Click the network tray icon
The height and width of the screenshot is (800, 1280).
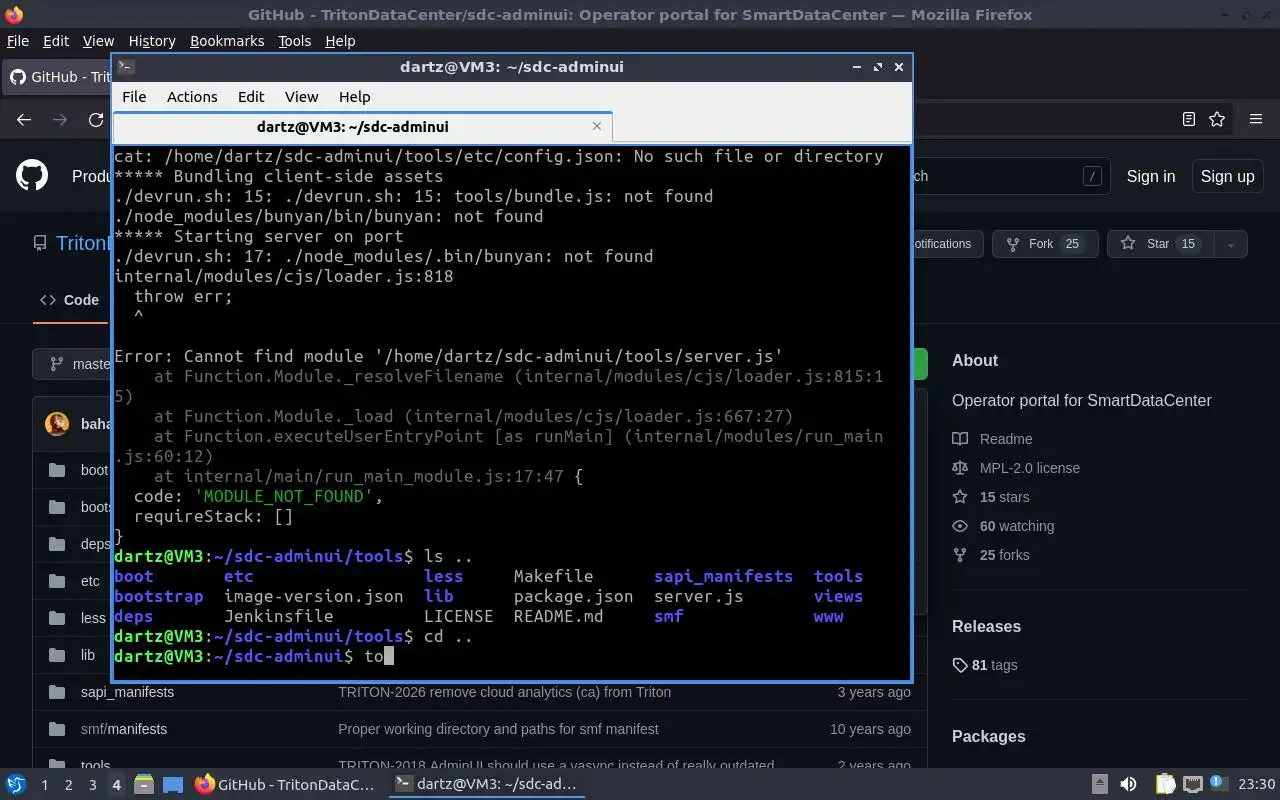tap(1192, 784)
